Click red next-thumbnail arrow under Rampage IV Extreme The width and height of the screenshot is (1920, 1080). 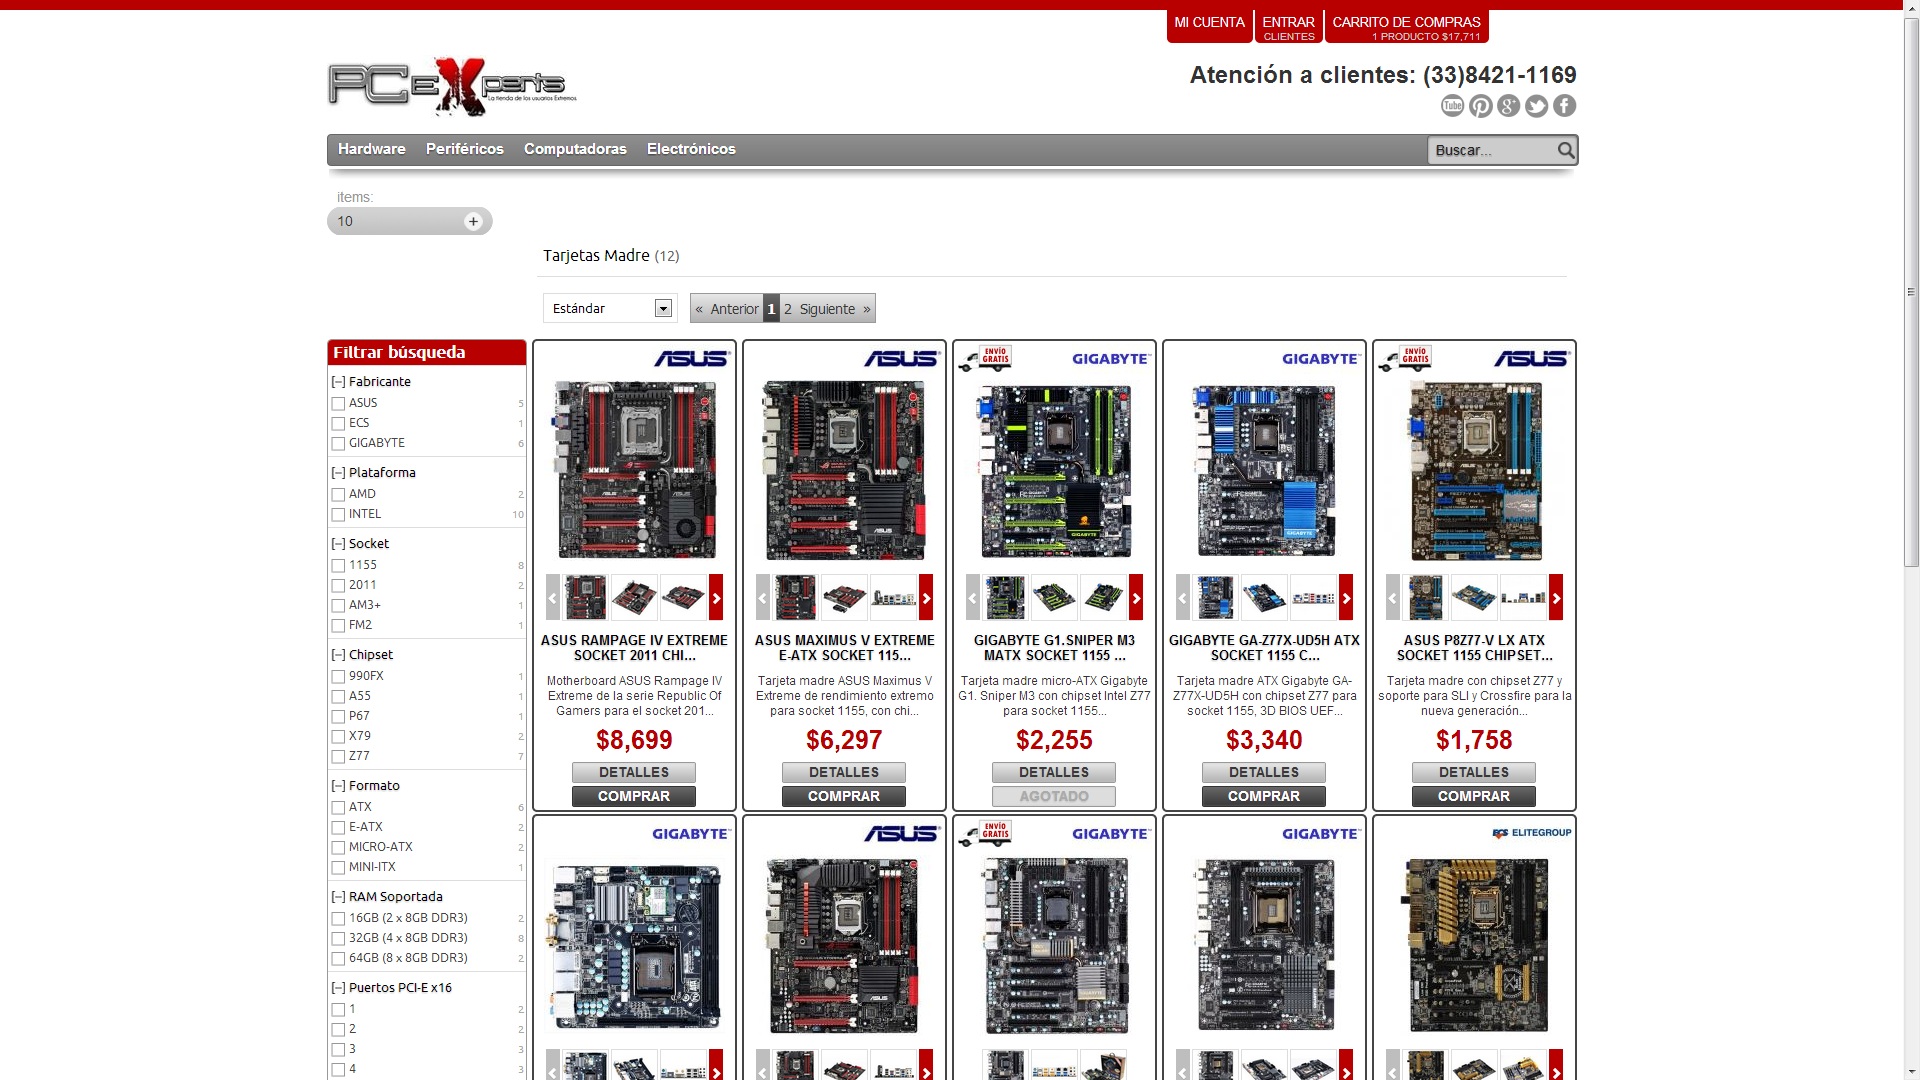coord(716,598)
